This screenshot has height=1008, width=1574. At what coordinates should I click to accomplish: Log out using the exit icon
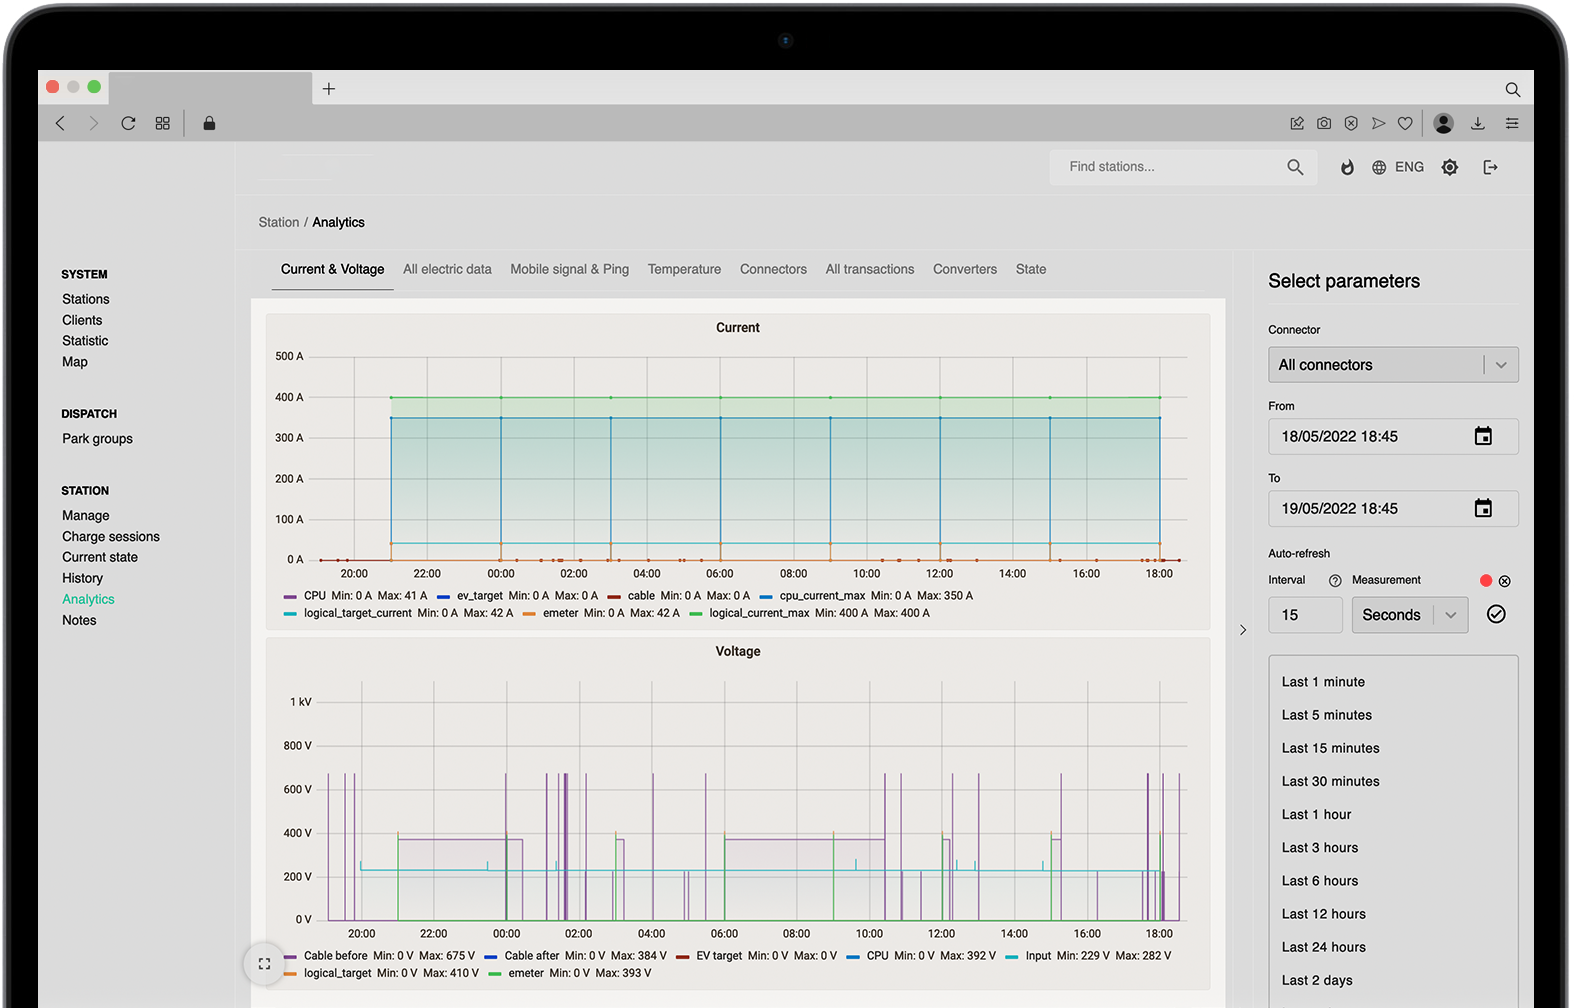(x=1490, y=167)
